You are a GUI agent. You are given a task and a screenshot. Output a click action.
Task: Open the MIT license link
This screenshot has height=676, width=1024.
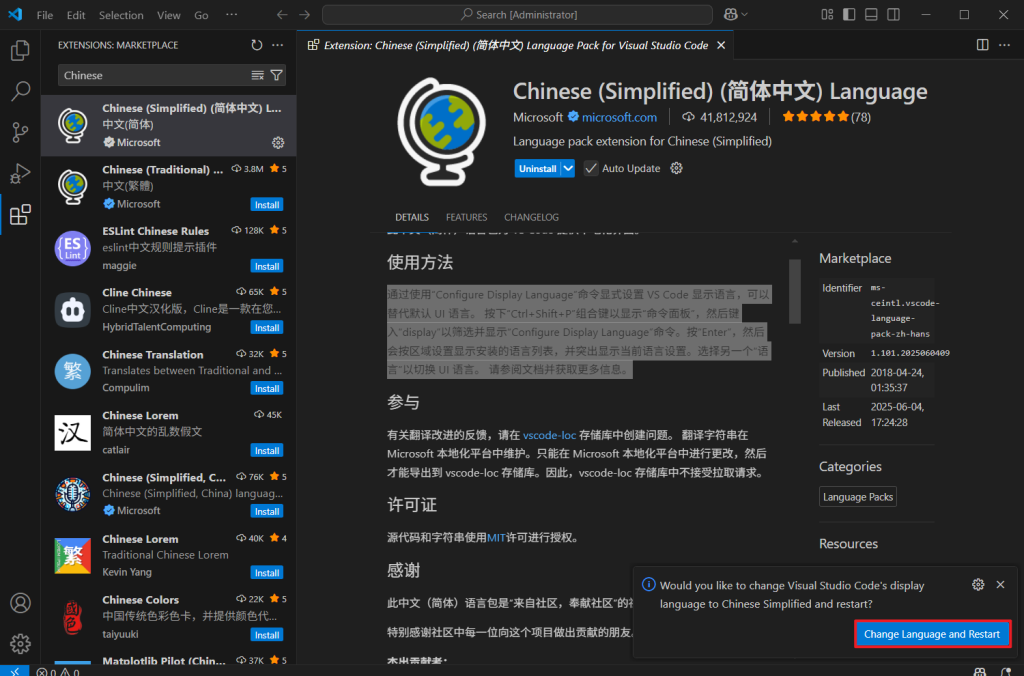coord(496,538)
